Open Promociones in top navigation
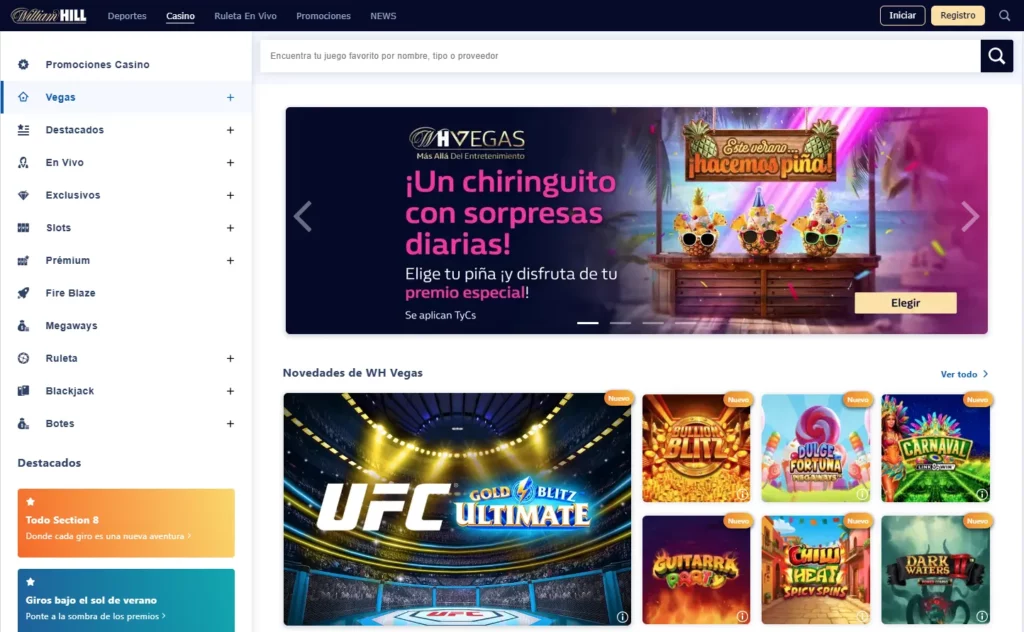1024x632 pixels. [x=323, y=16]
